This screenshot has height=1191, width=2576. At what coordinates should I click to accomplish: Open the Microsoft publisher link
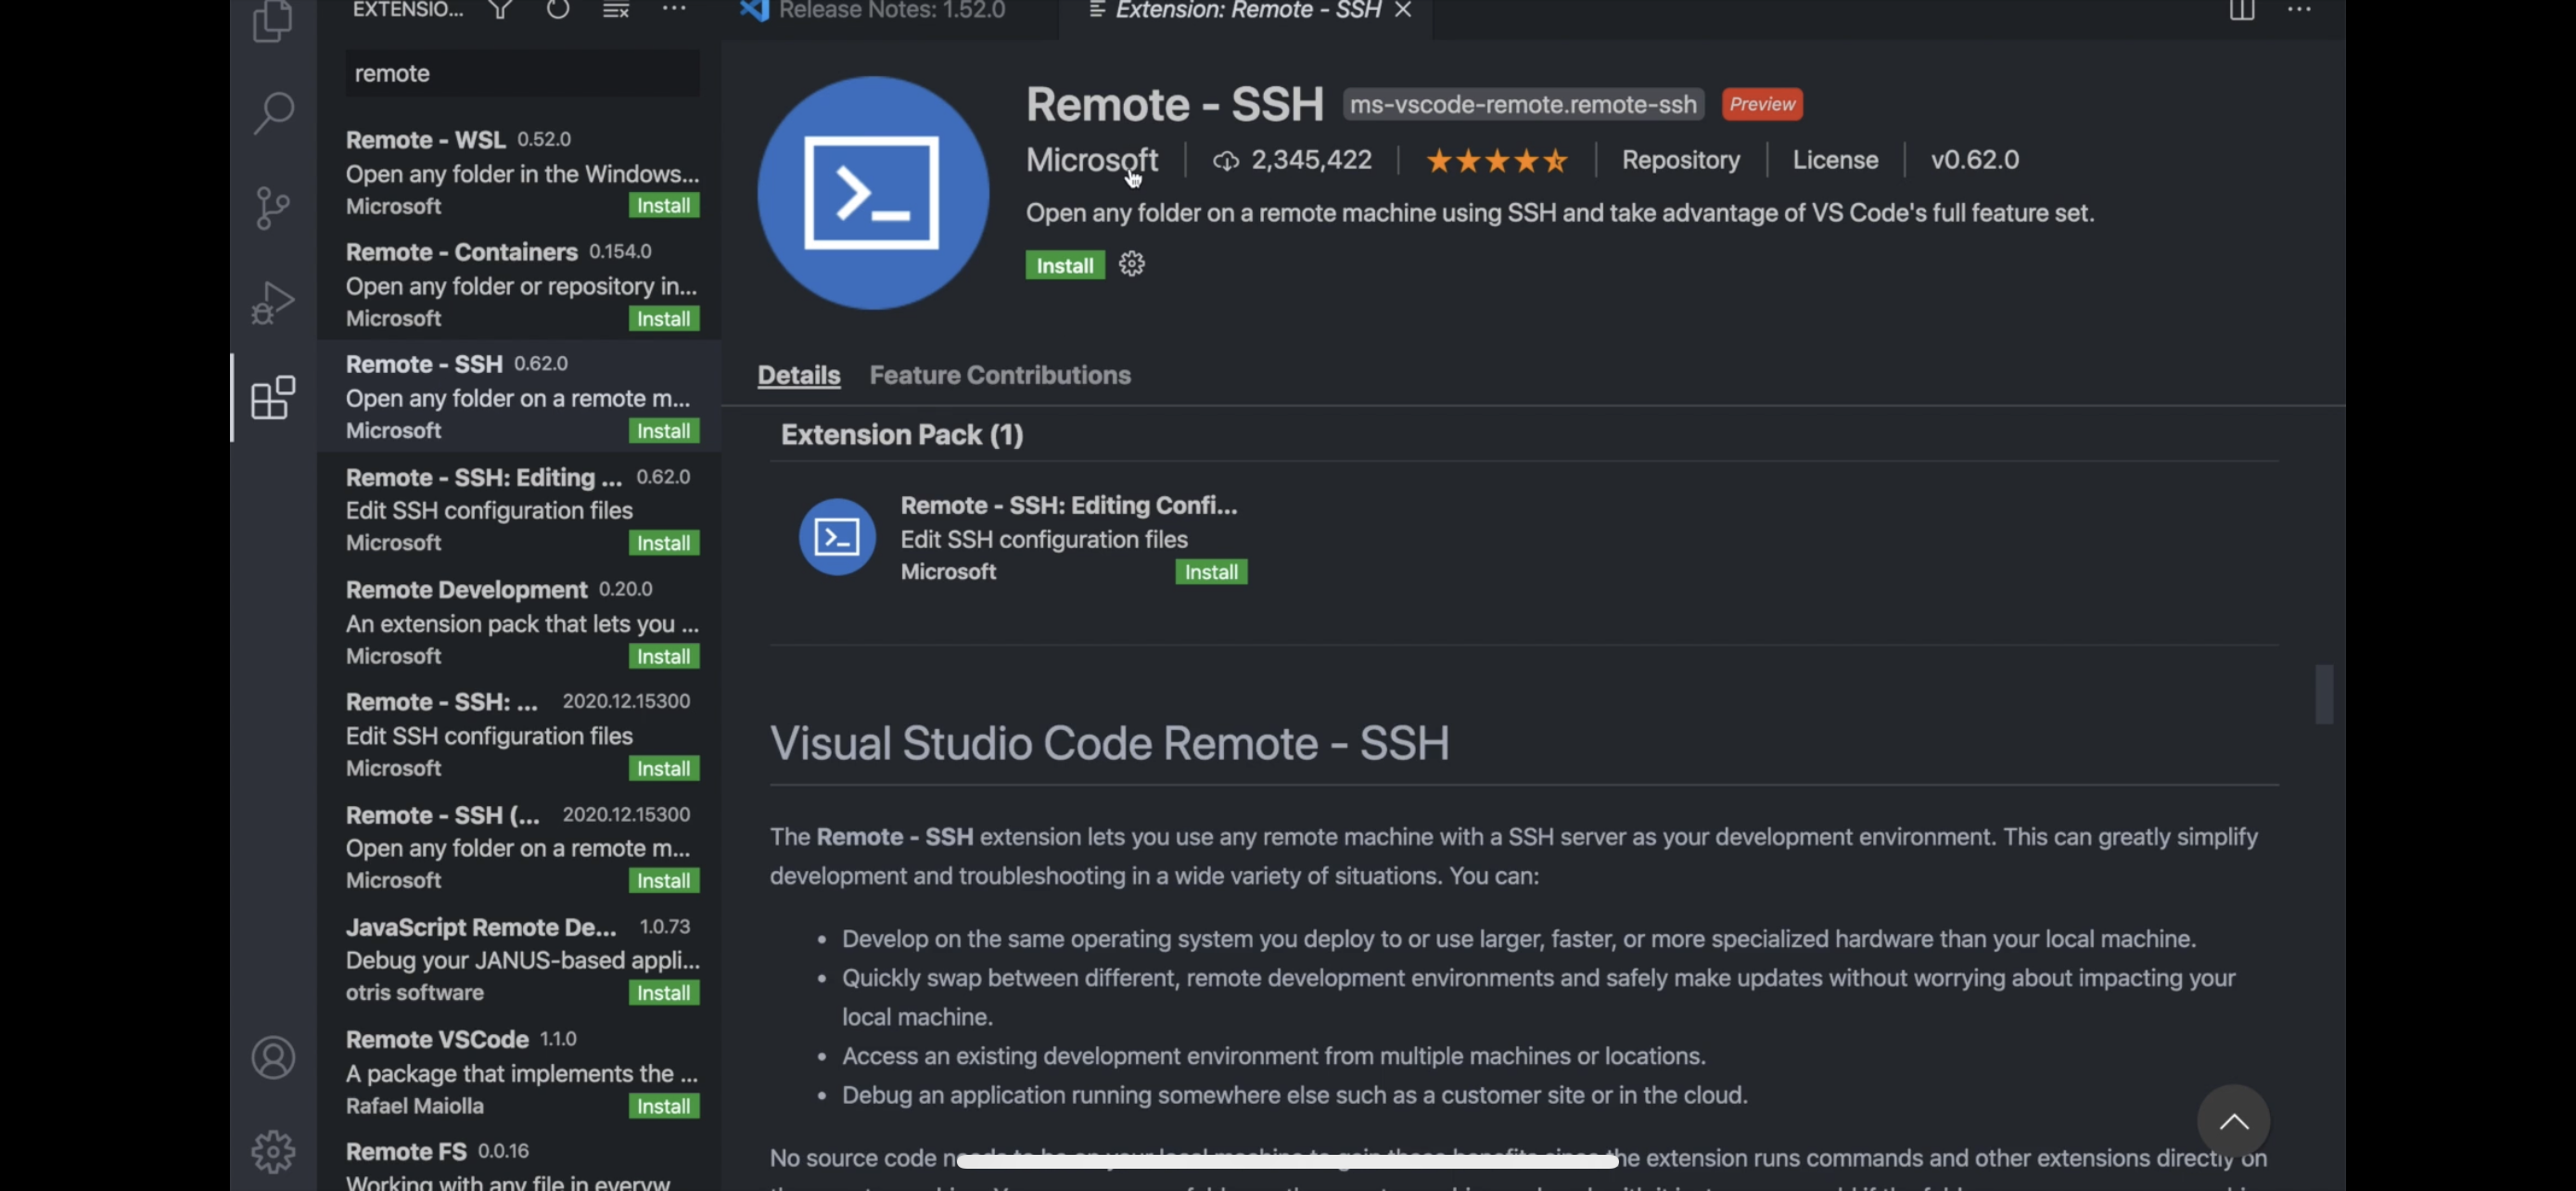1092,160
